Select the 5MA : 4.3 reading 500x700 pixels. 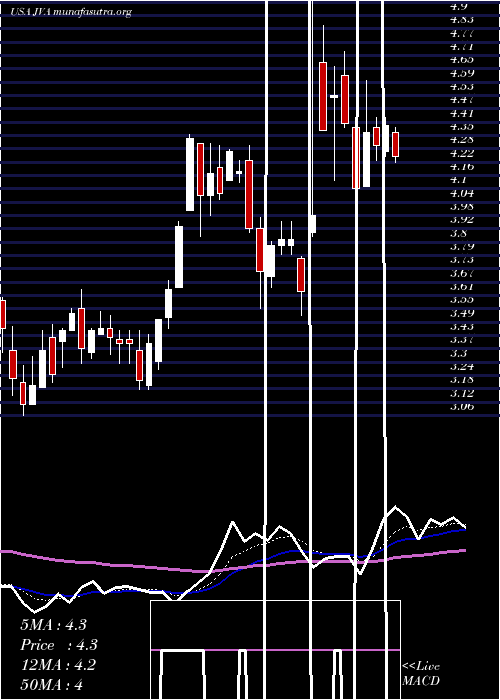tap(53, 625)
